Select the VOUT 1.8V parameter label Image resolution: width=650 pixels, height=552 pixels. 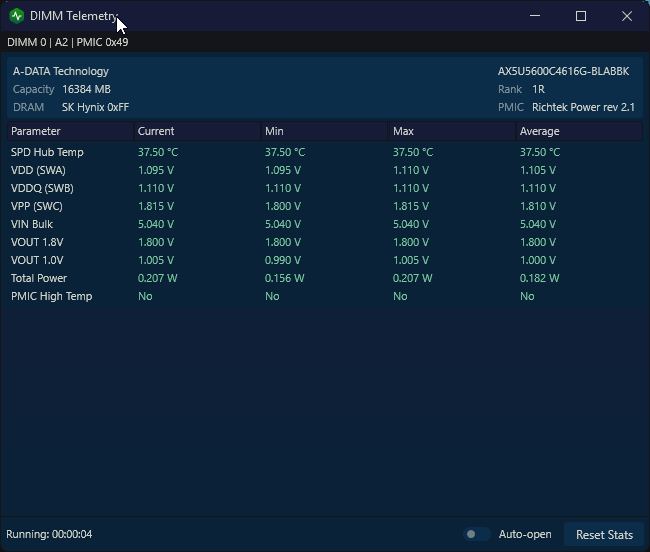(x=37, y=242)
